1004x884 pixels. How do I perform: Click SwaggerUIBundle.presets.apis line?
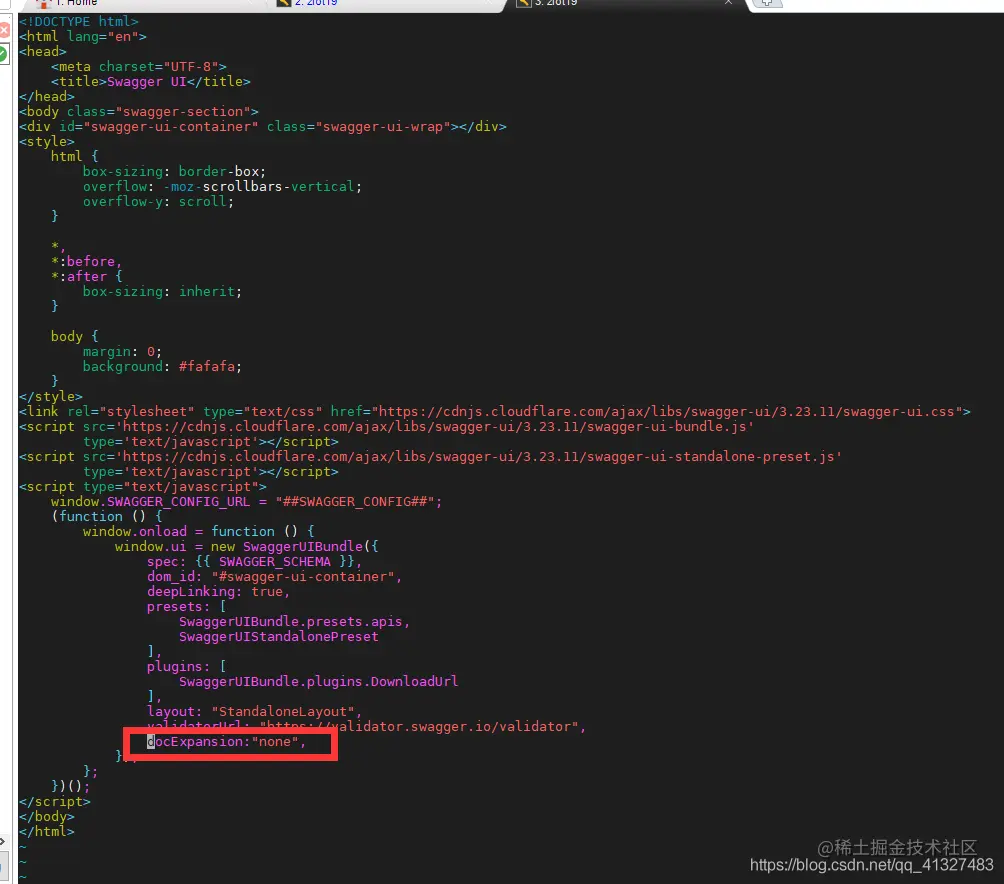(x=295, y=622)
